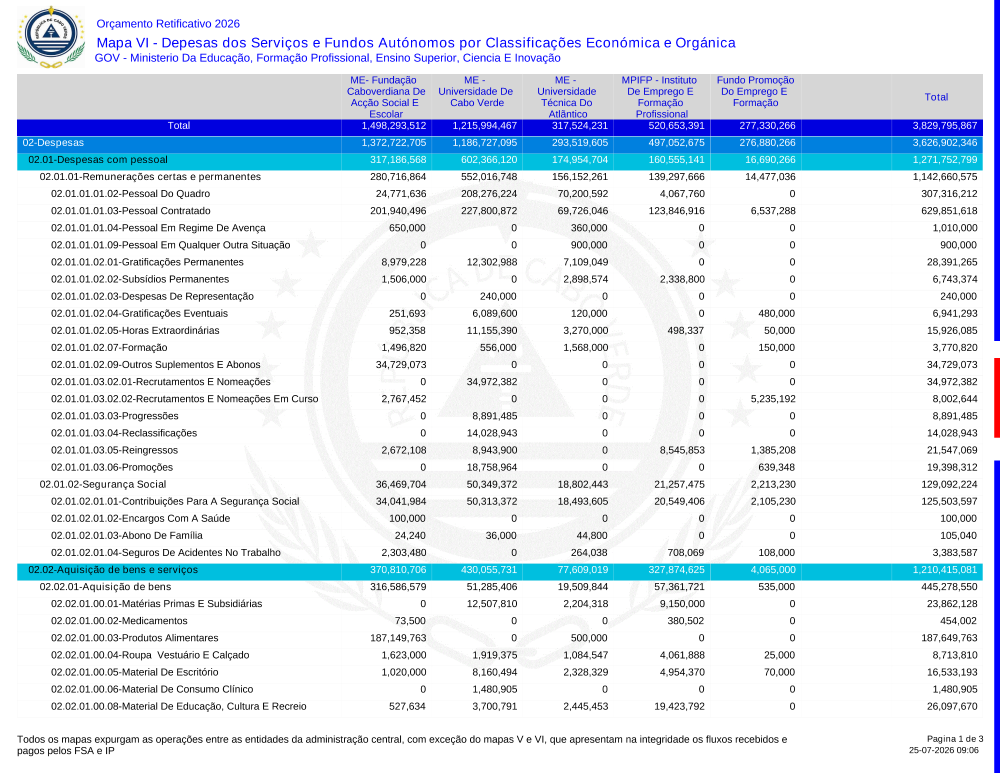
Task: Select '02.01.01.02.07-Formação' row label
Action: coord(109,348)
